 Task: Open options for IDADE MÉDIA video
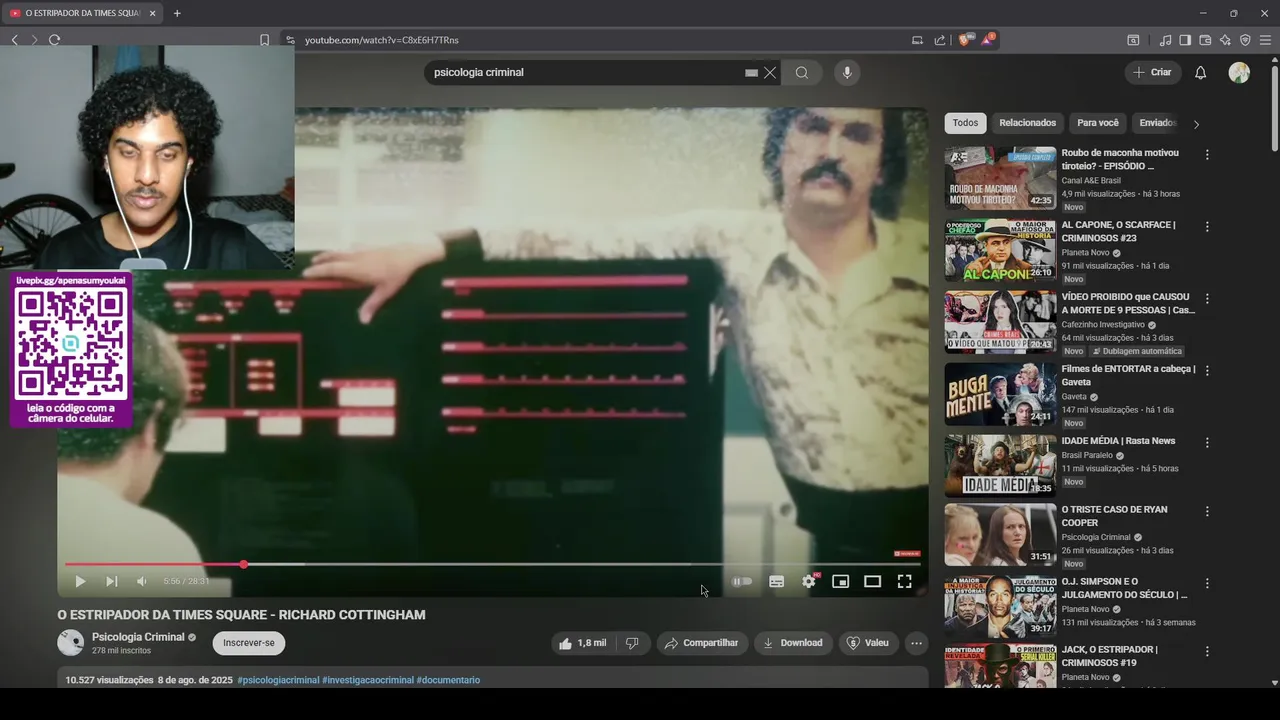click(x=1207, y=442)
